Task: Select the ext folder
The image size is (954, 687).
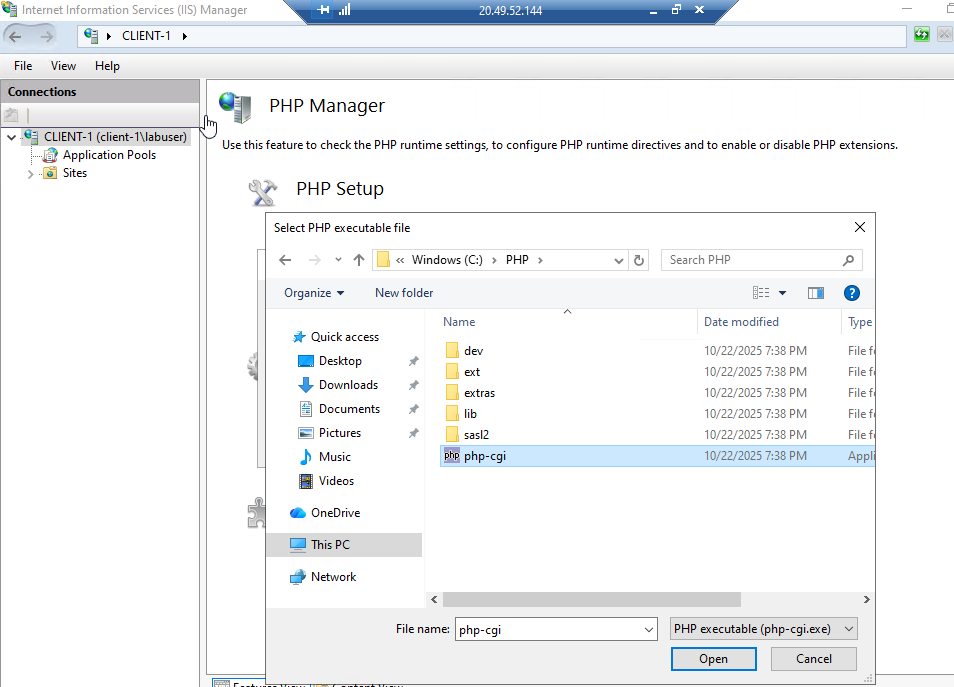Action: point(472,372)
